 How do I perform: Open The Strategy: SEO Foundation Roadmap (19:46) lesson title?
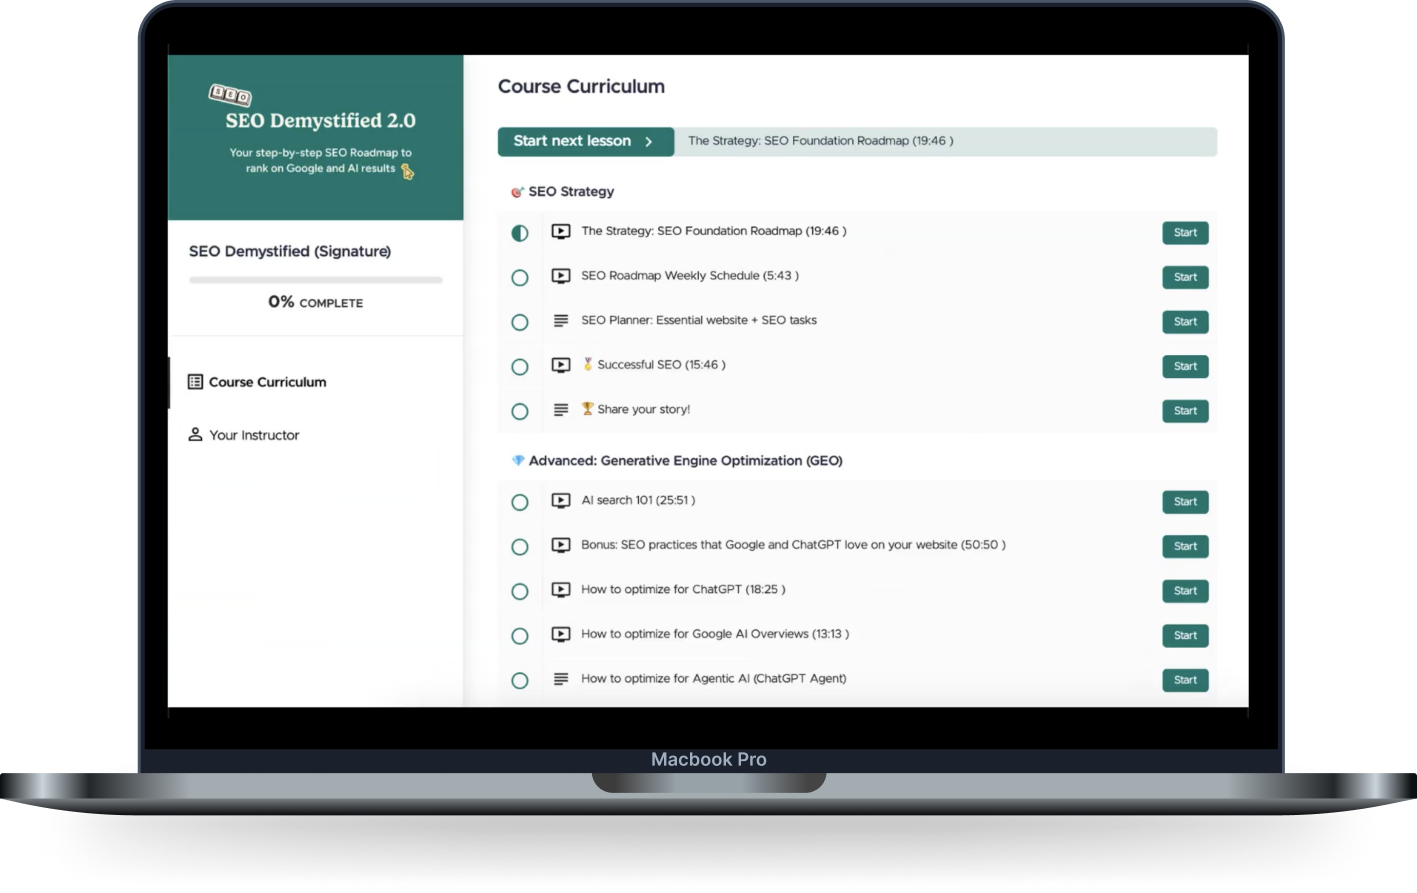714,231
